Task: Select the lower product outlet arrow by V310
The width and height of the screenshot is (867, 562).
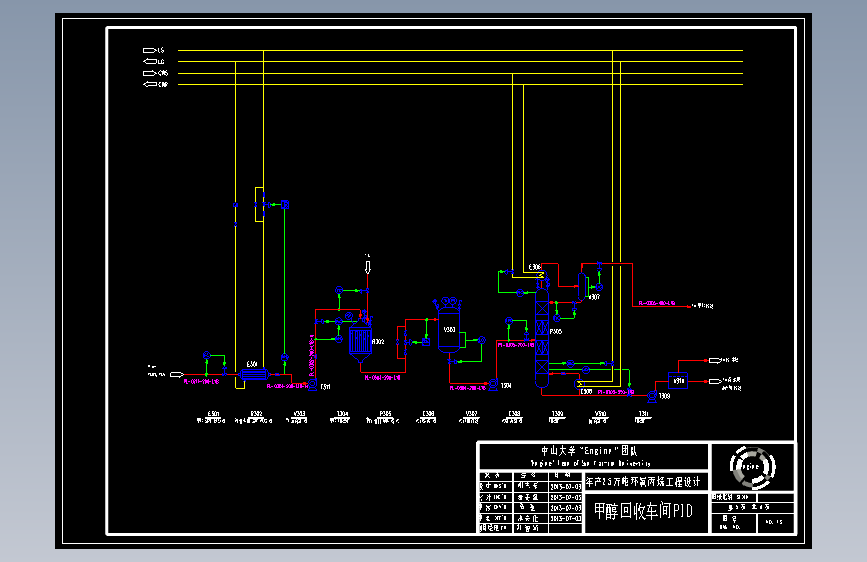Action: 714,381
